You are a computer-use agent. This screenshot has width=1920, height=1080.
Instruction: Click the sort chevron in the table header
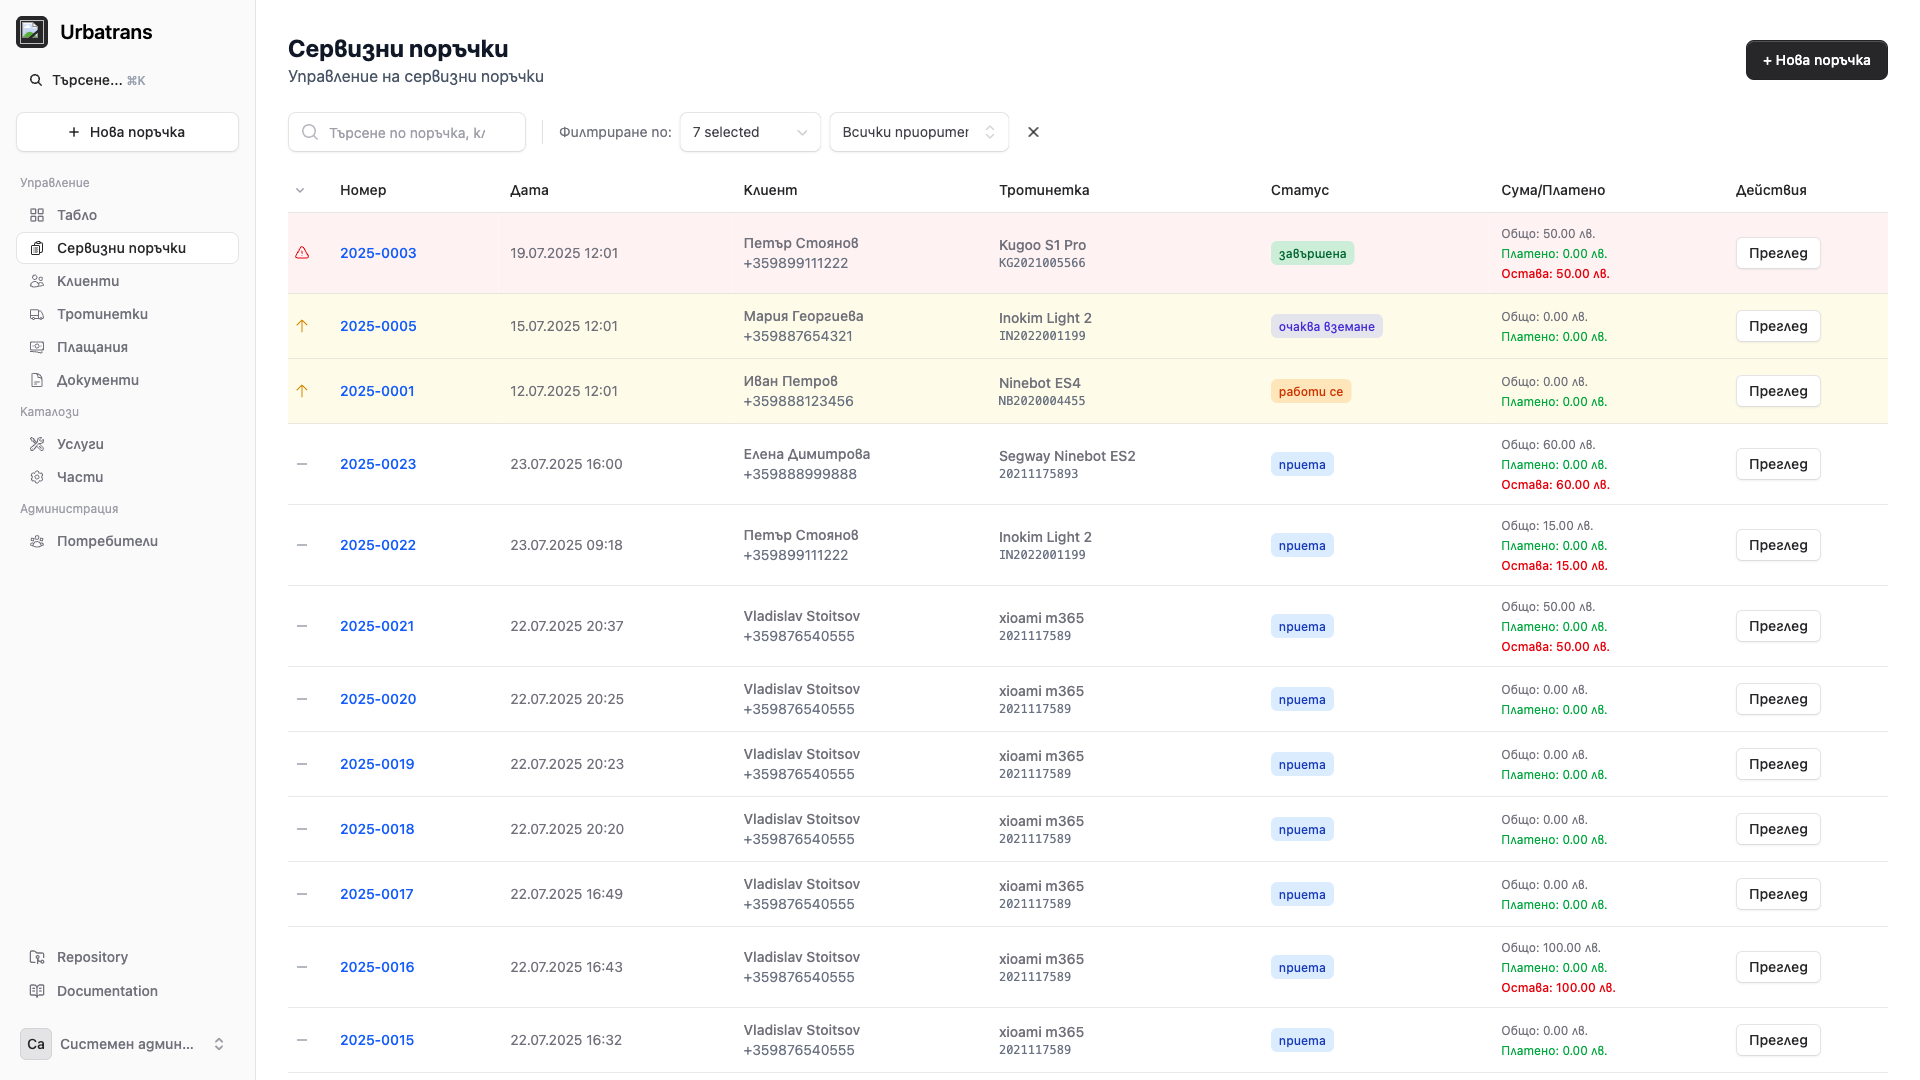(300, 190)
